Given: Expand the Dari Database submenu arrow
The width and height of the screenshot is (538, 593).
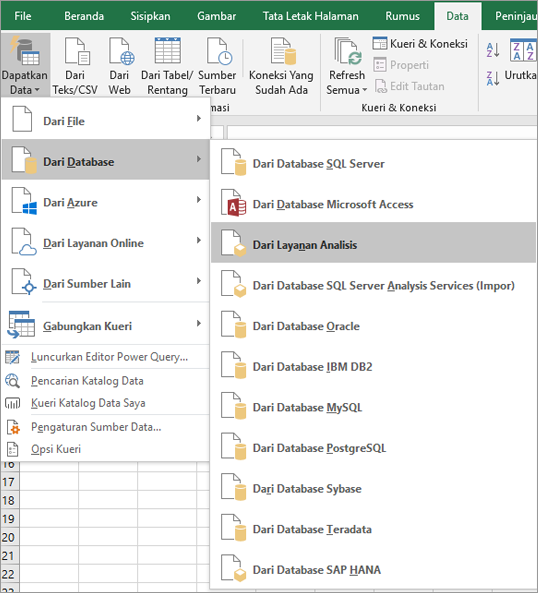Looking at the screenshot, I should pyautogui.click(x=199, y=159).
